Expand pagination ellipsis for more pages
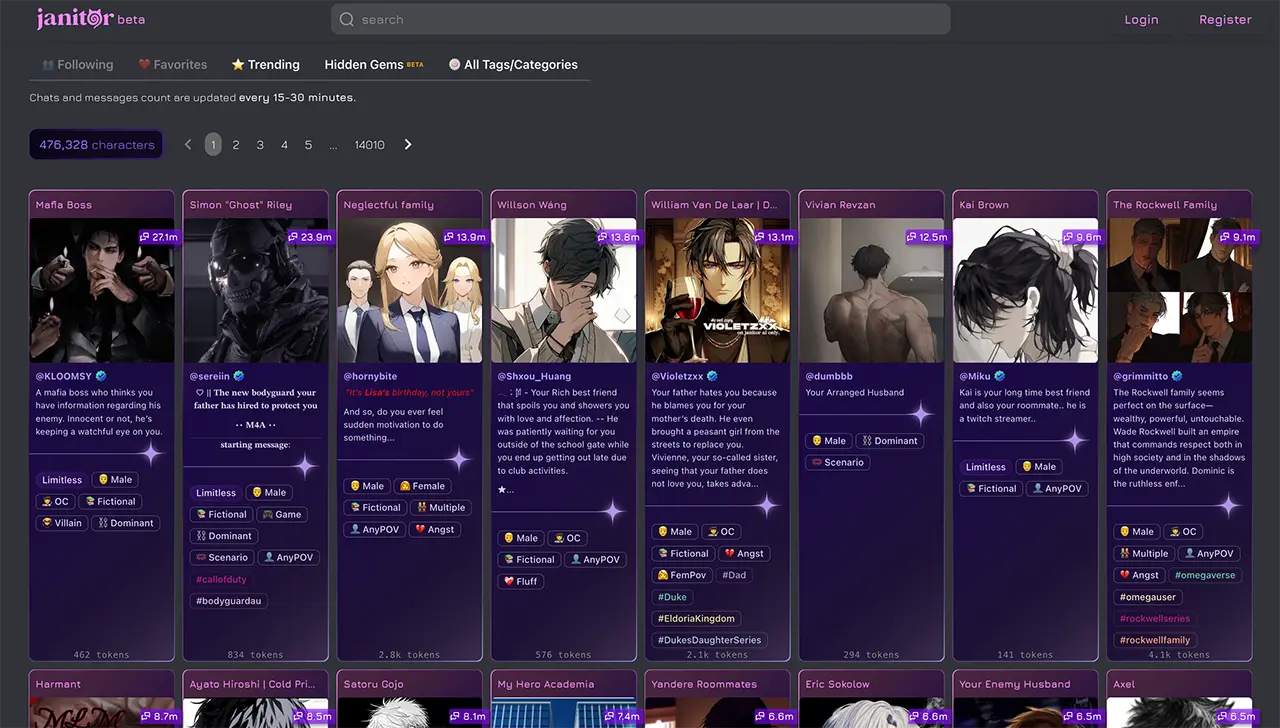Viewport: 1280px width, 728px height. [x=333, y=145]
